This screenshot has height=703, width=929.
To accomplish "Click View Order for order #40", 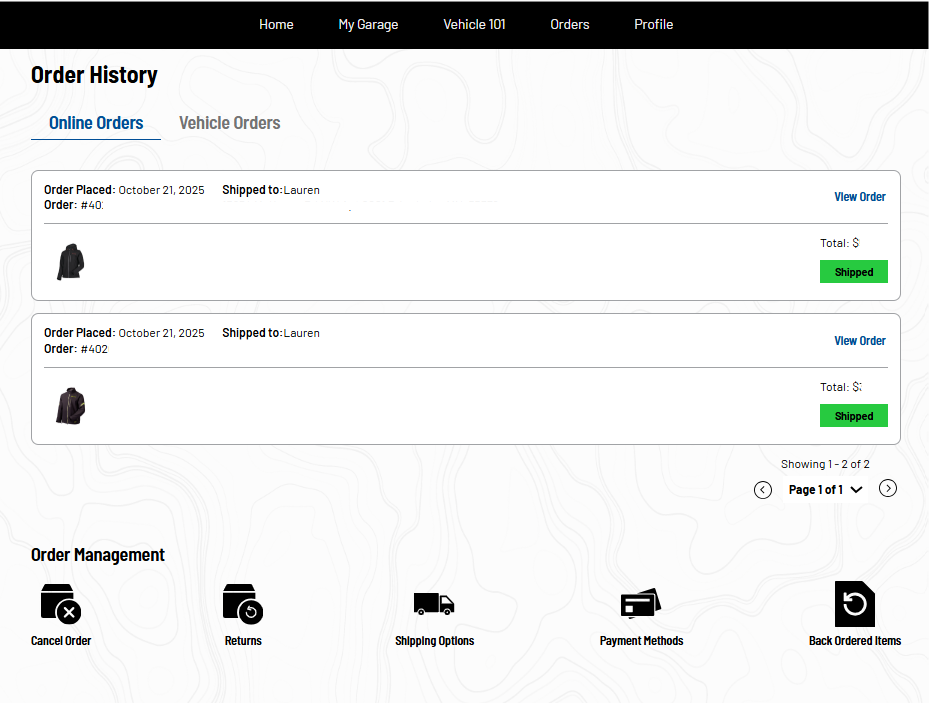I will click(x=860, y=197).
